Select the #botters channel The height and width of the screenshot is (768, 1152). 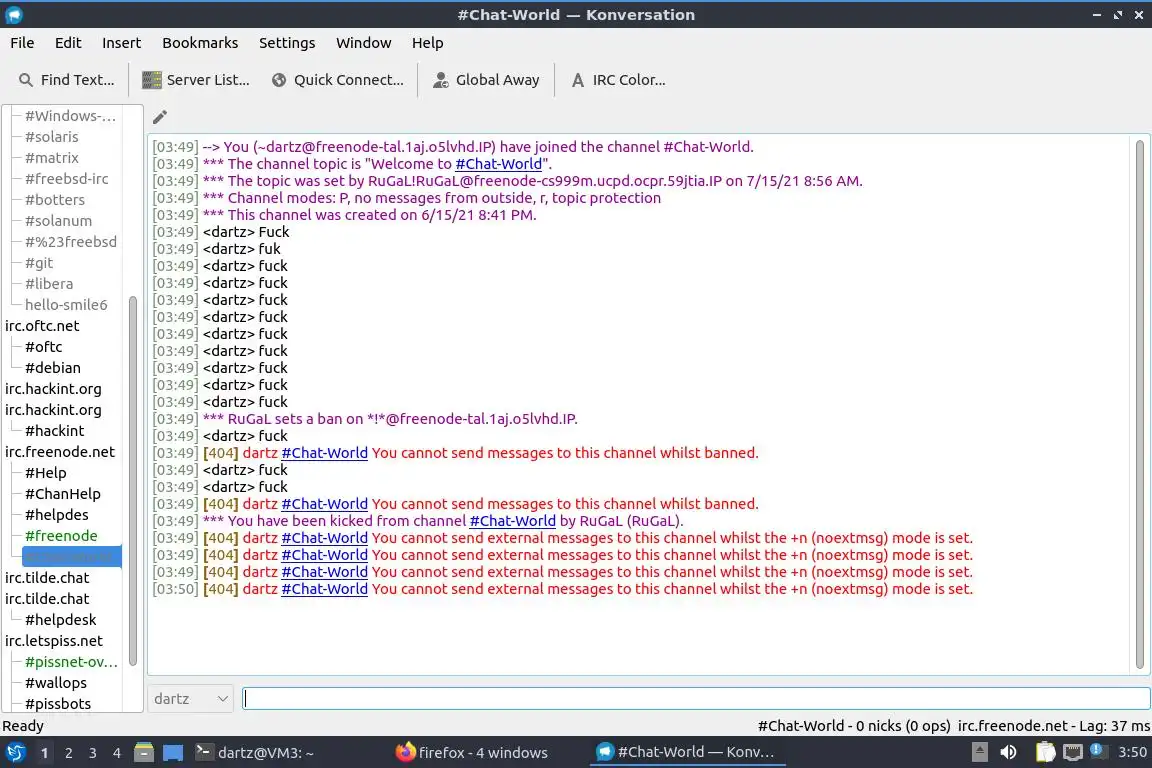tap(54, 200)
